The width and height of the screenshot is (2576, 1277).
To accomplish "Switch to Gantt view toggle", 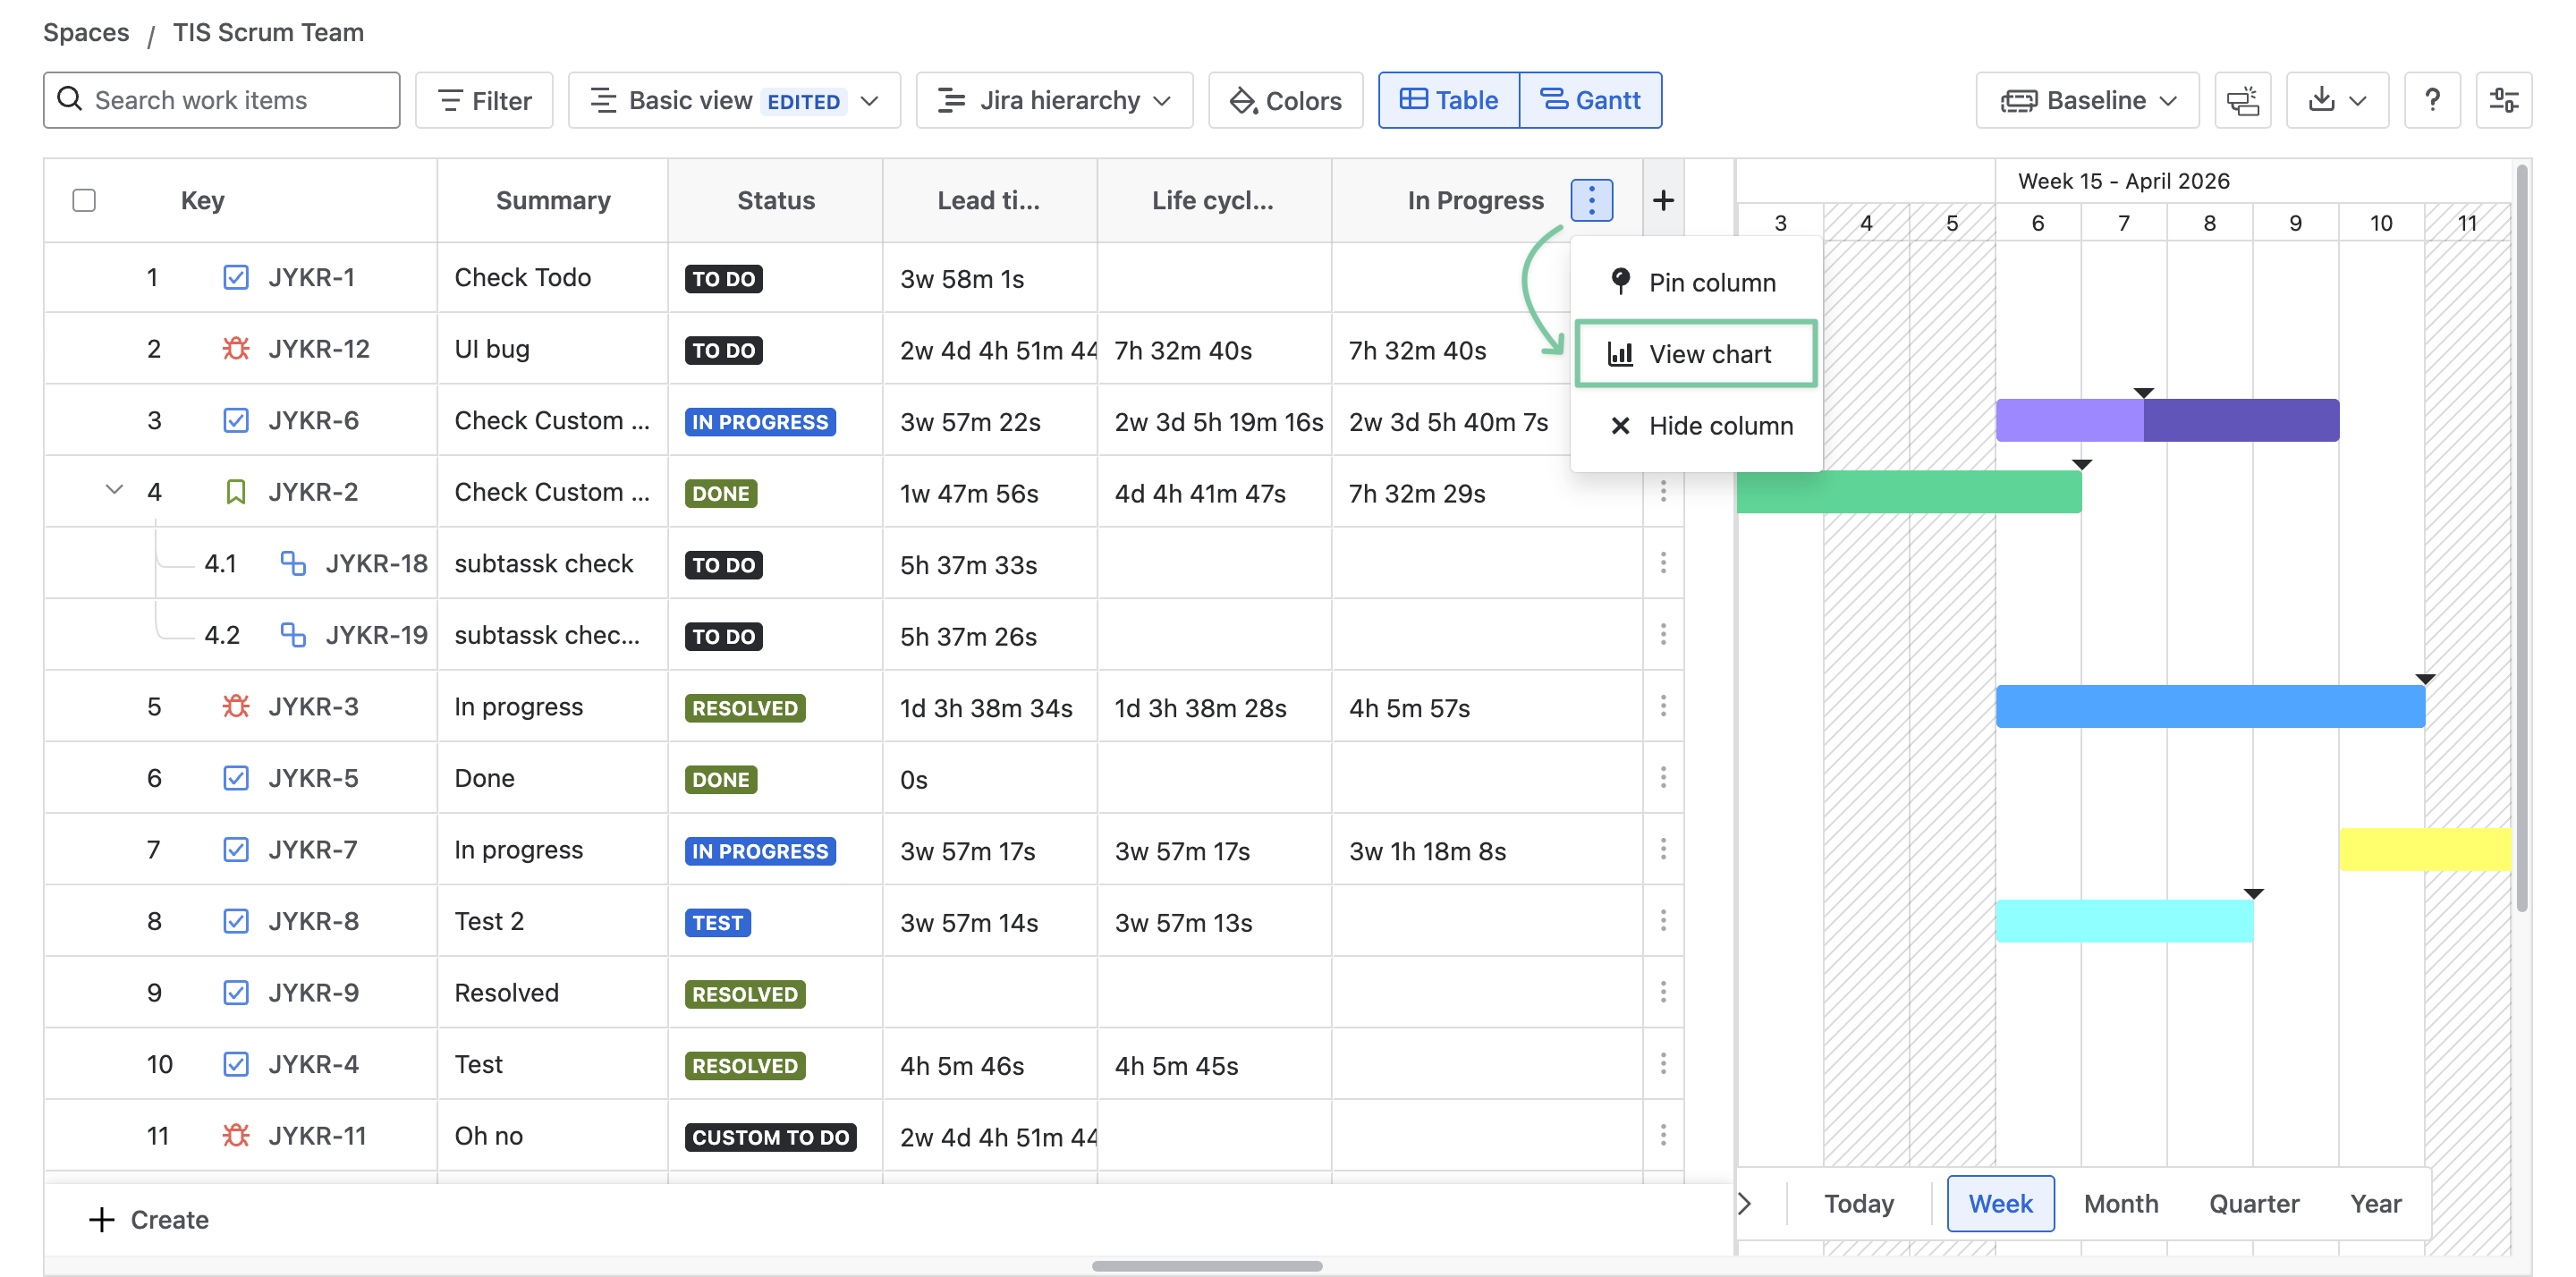I will click(1590, 100).
